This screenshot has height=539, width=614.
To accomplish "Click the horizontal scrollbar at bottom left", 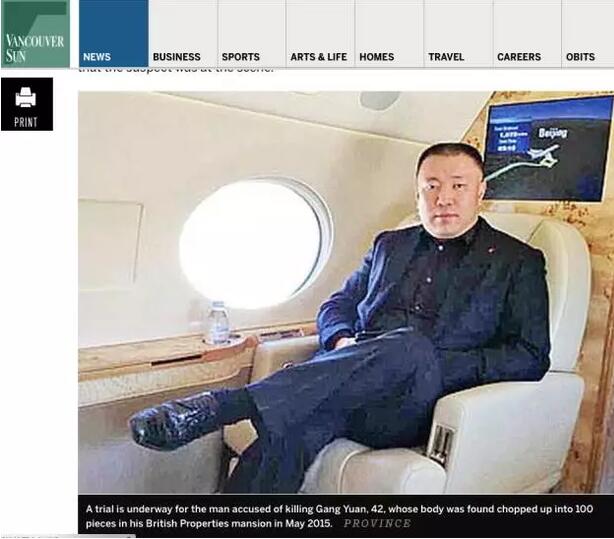I will point(68,536).
